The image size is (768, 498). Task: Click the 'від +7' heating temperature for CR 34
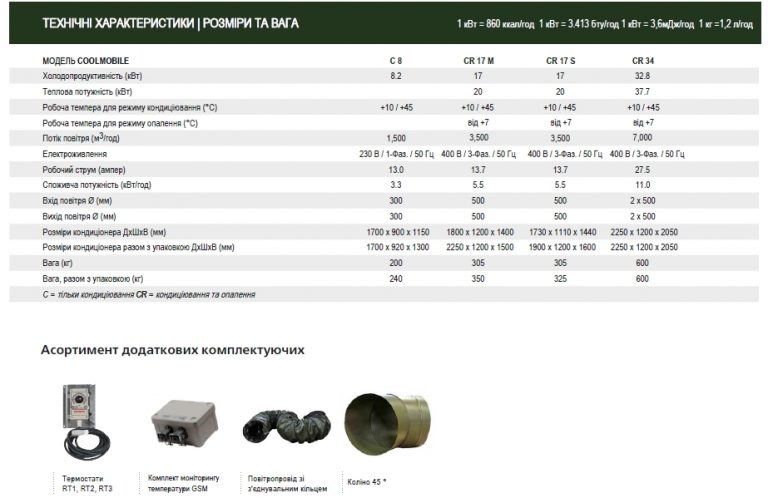[x=643, y=122]
